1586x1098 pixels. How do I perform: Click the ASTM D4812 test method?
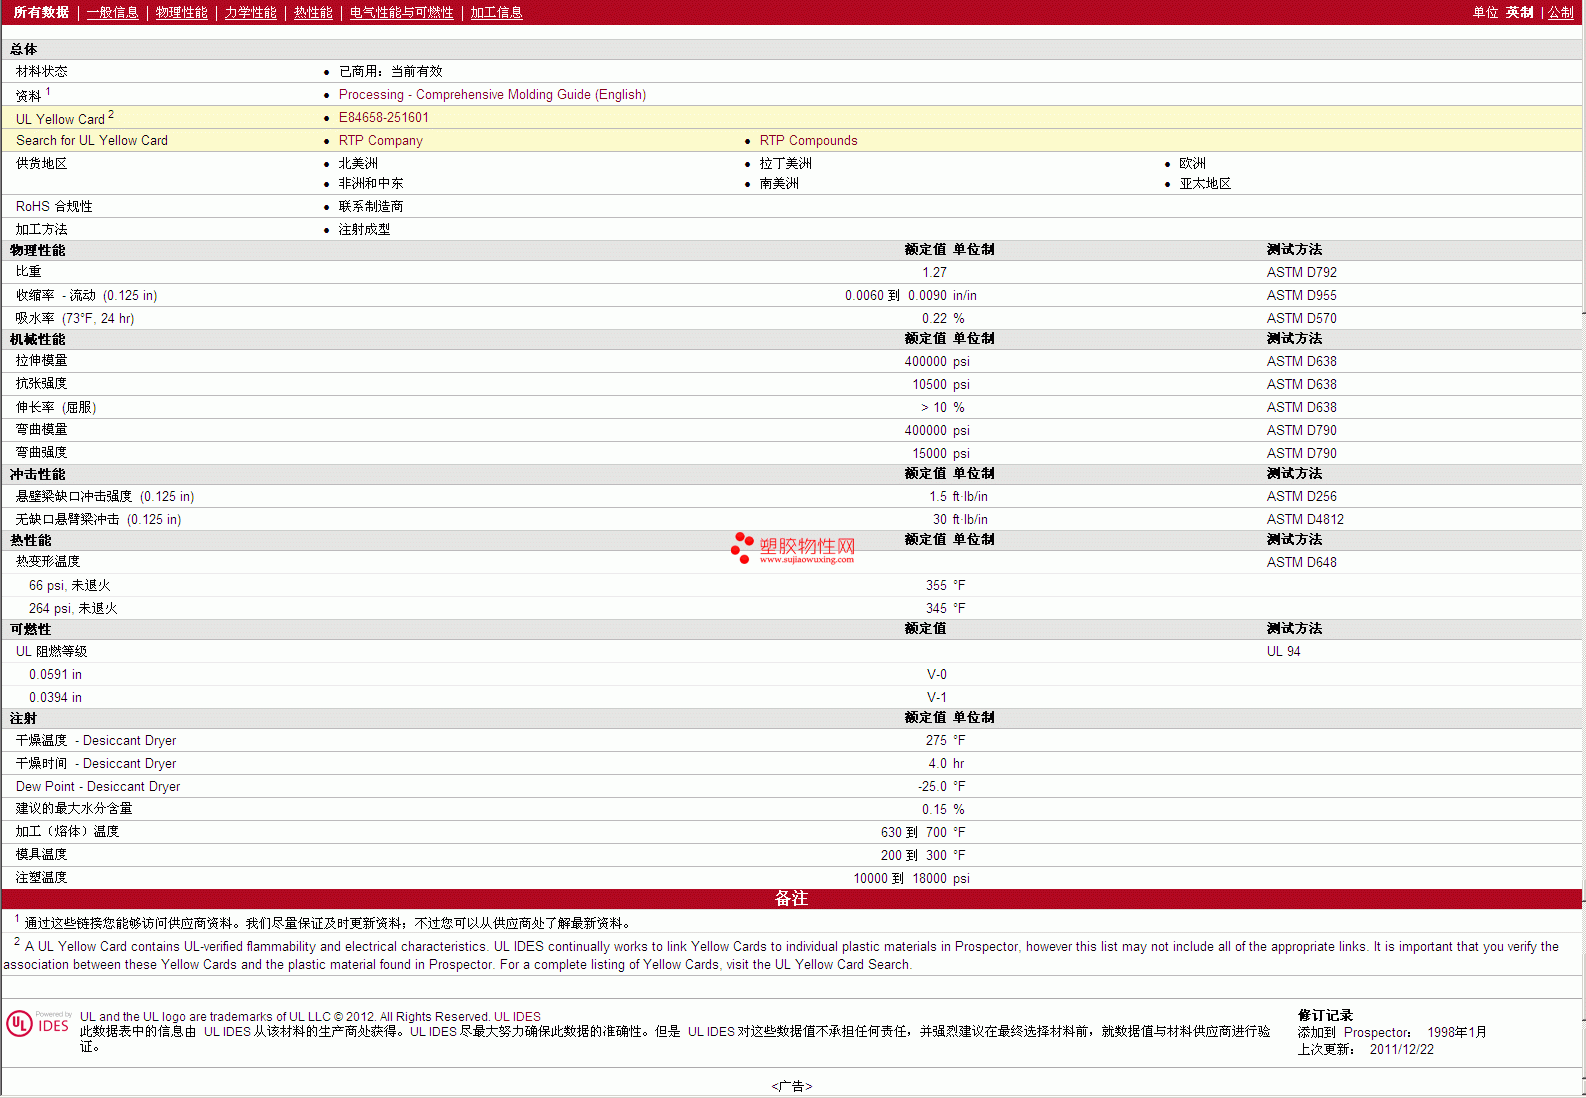pos(1305,519)
